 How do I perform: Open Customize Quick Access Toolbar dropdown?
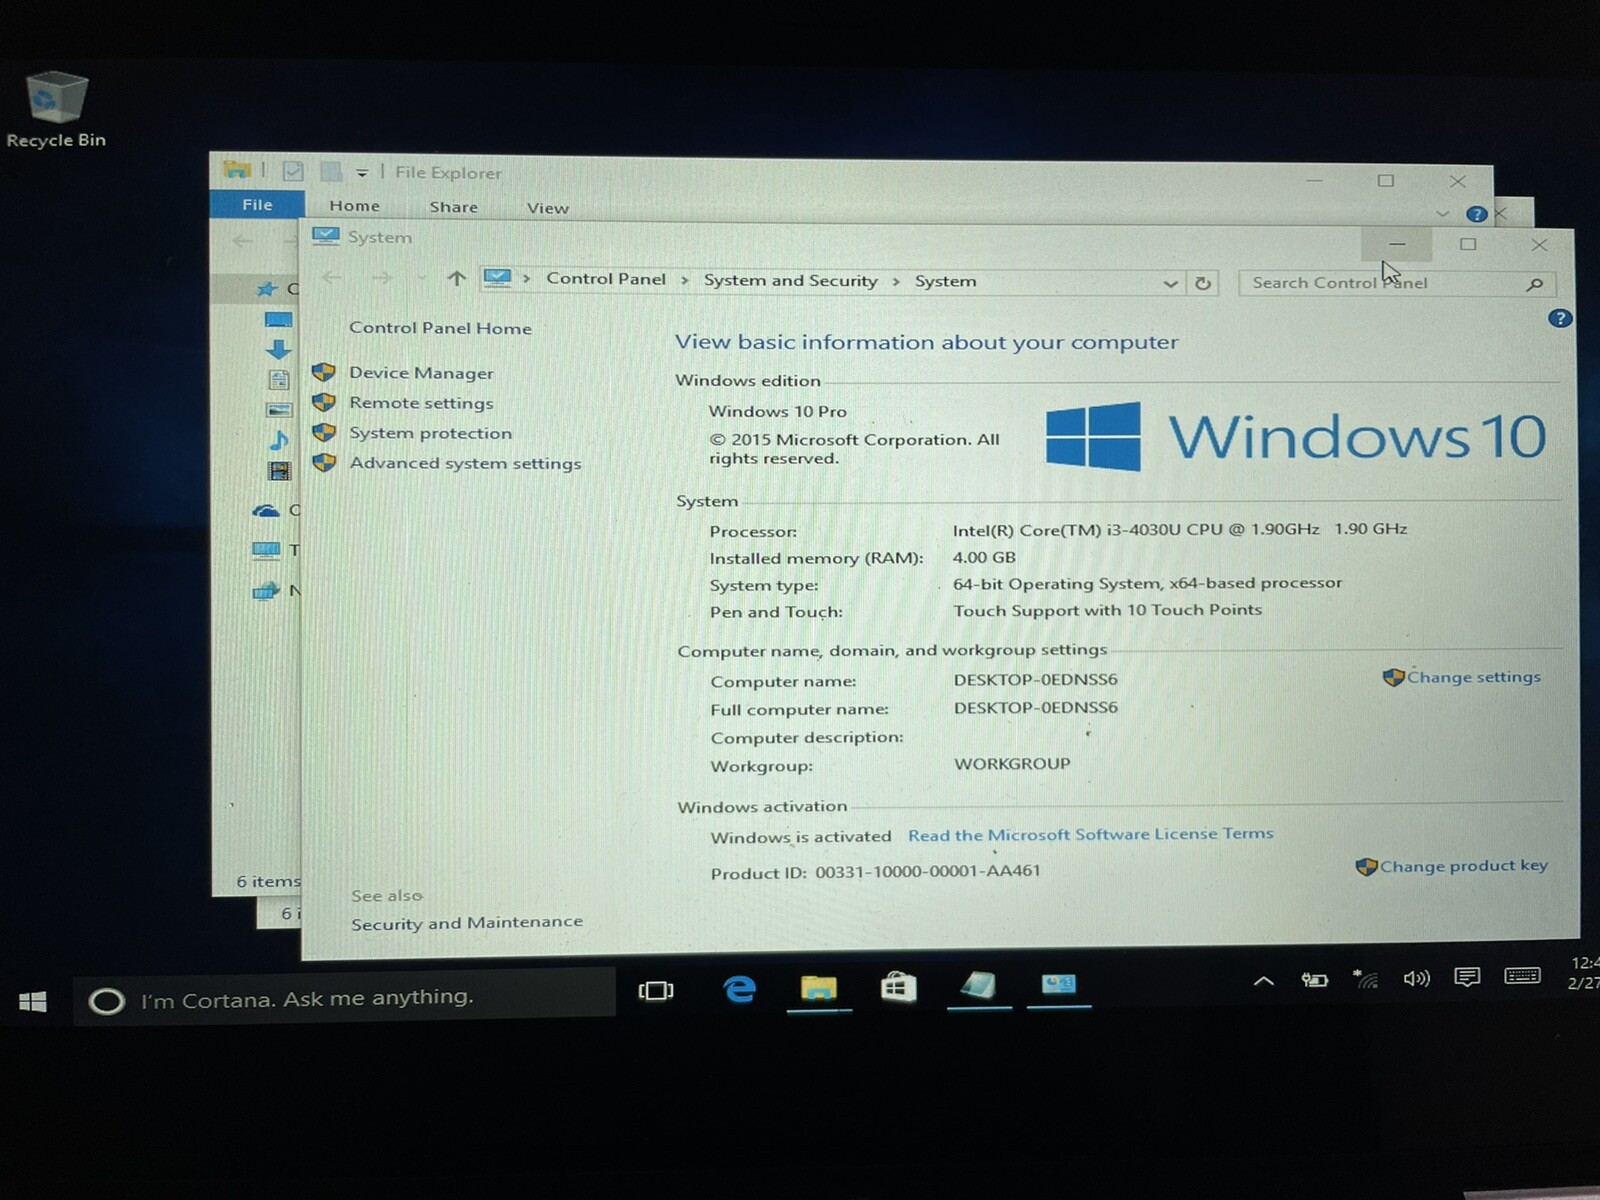pyautogui.click(x=361, y=173)
